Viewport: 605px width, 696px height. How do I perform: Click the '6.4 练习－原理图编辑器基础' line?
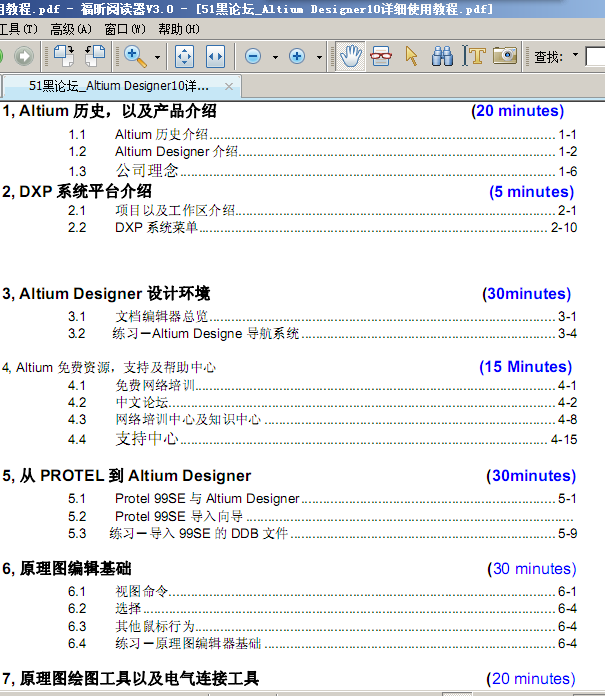pyautogui.click(x=323, y=643)
